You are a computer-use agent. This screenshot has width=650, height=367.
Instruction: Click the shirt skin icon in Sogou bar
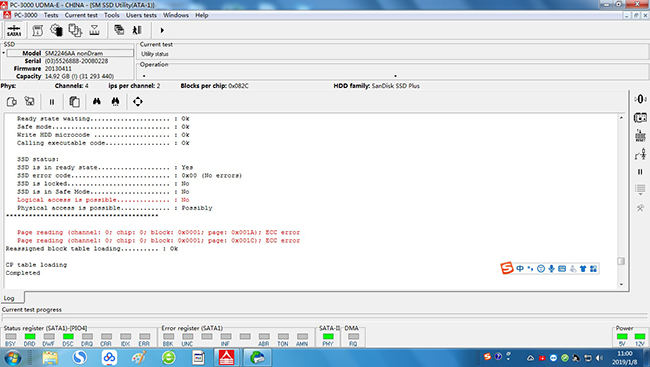583,269
